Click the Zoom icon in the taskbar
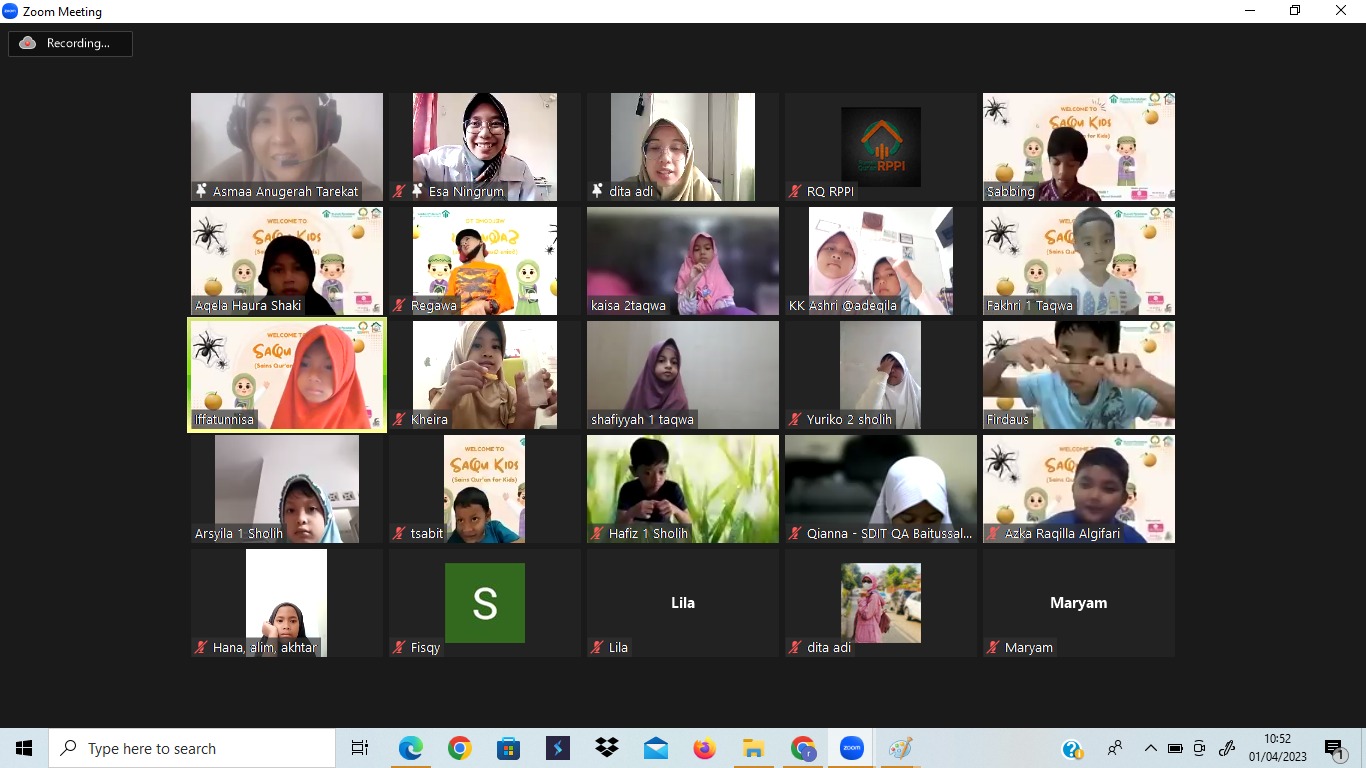This screenshot has height=768, width=1366. coord(852,748)
